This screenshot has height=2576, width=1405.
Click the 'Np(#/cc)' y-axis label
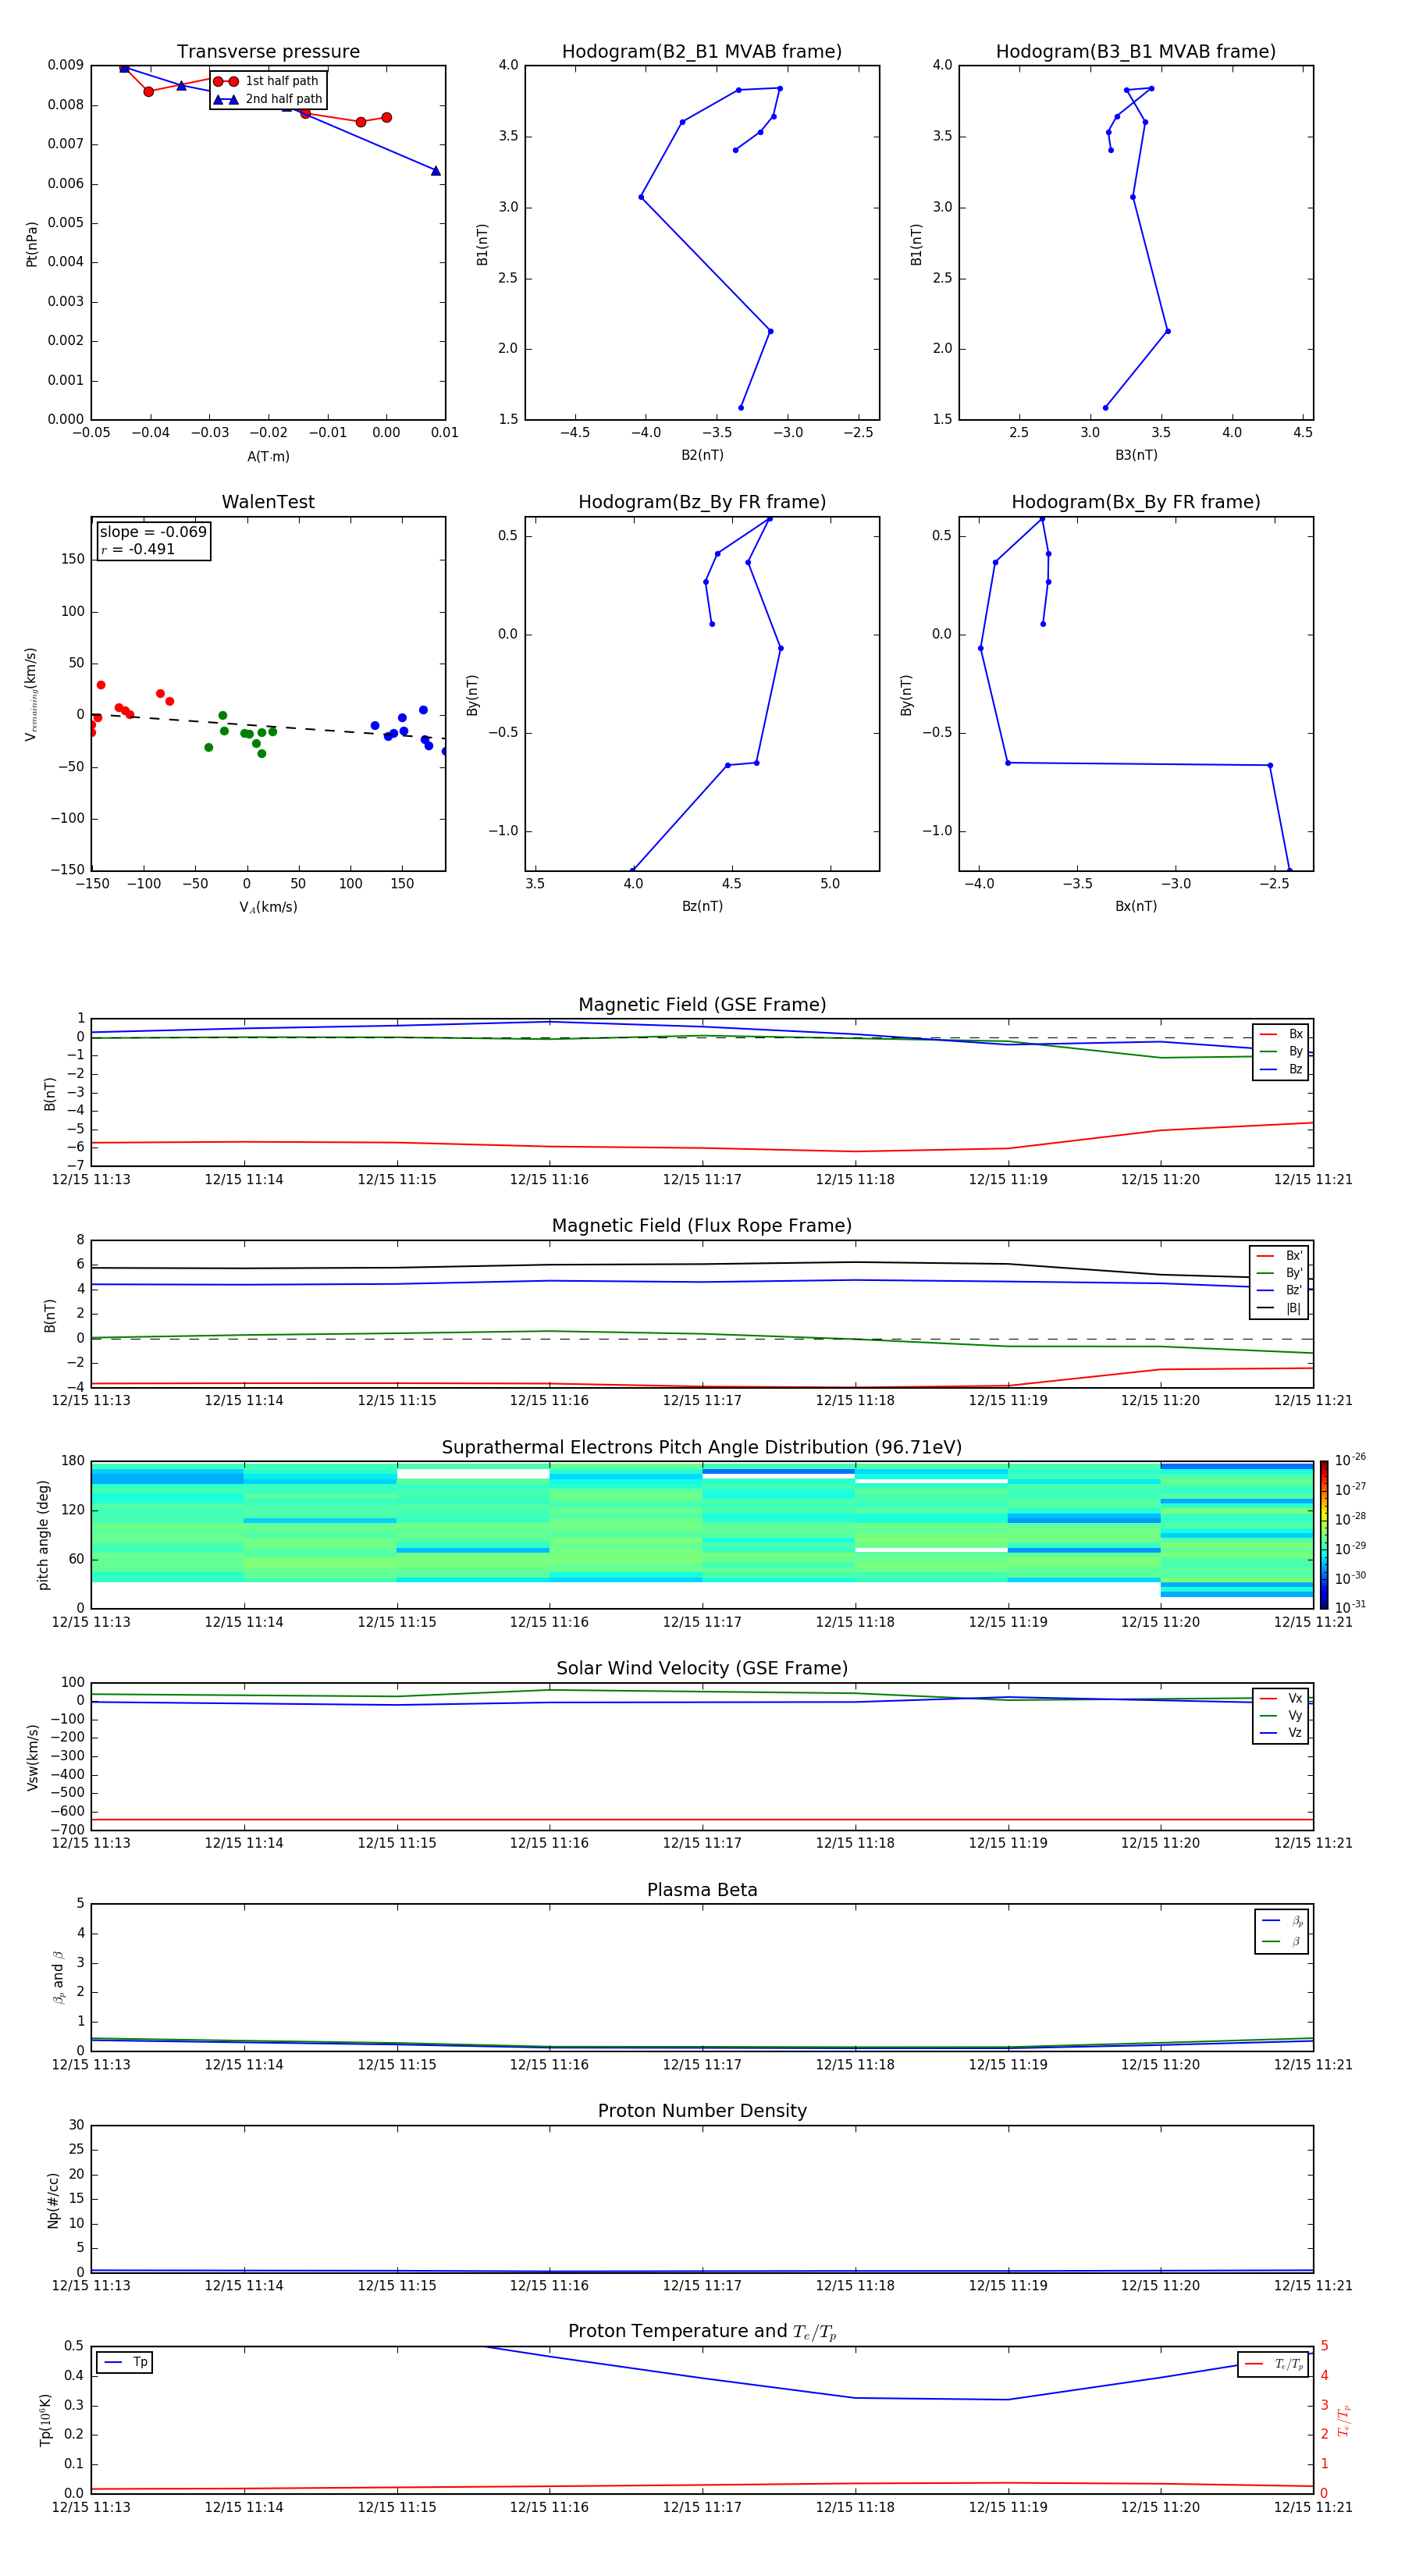click(53, 2200)
